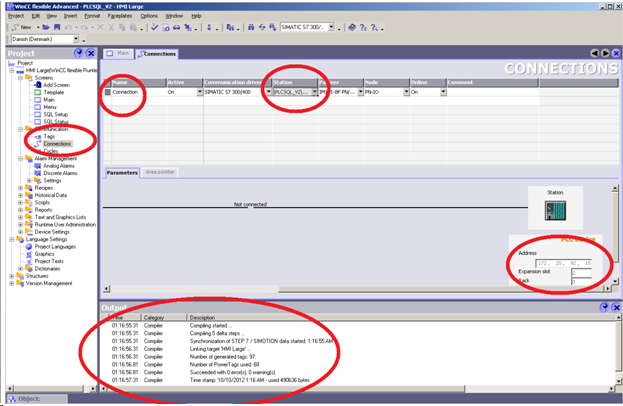623x406 pixels.
Task: Expand the Structures node
Action: 12,276
